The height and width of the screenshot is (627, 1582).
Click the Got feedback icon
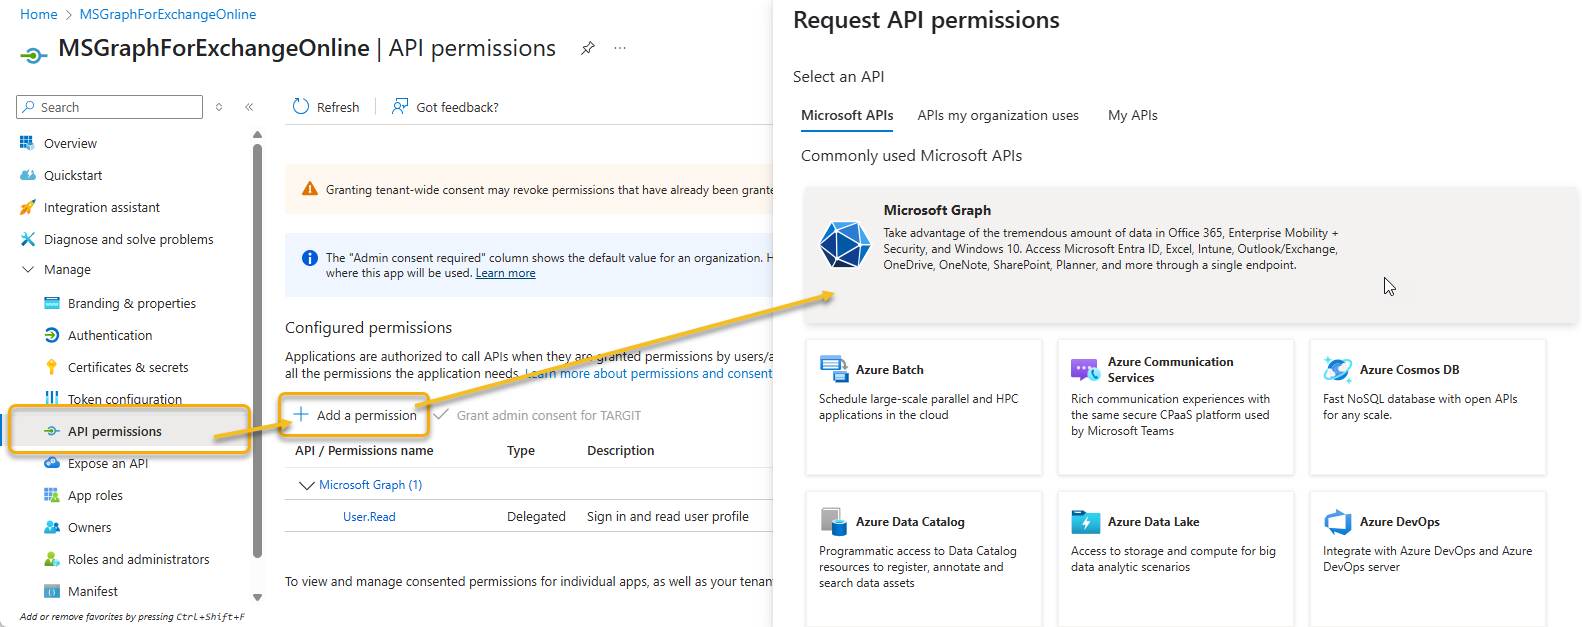tap(400, 107)
